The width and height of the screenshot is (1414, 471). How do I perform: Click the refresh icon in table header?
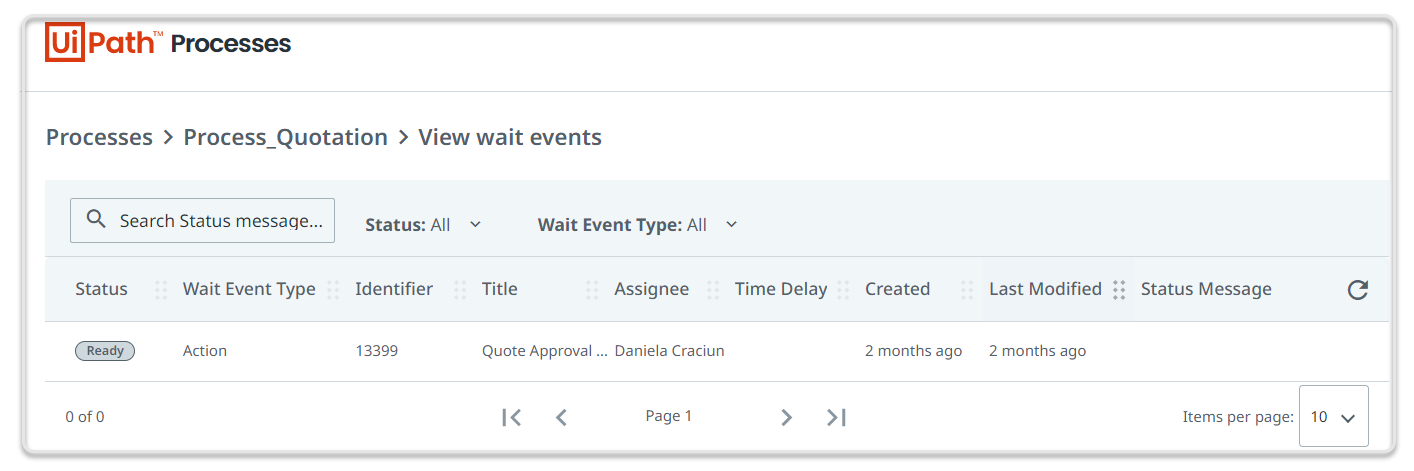pyautogui.click(x=1357, y=290)
